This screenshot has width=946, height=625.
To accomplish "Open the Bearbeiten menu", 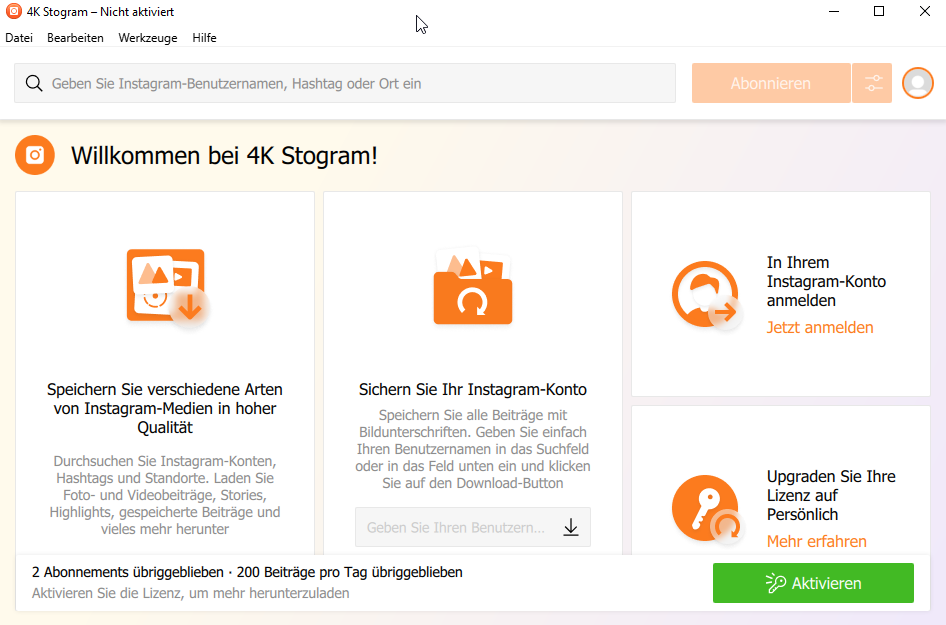I will click(x=75, y=37).
